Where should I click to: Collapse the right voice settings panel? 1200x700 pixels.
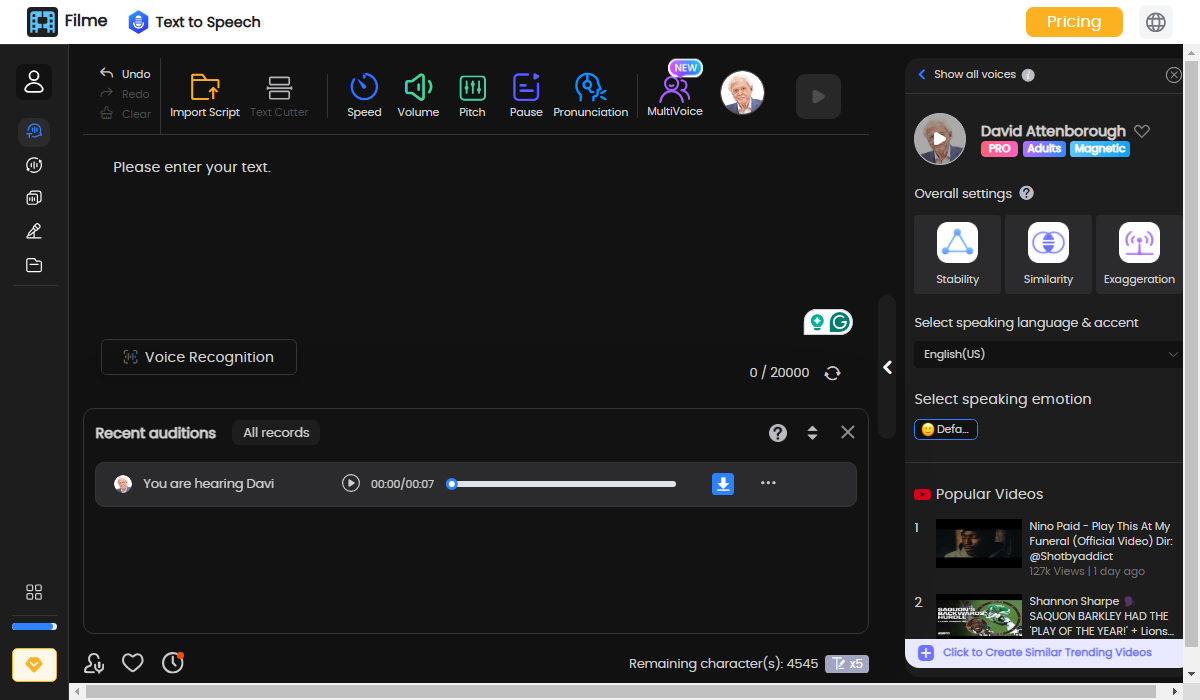(x=887, y=367)
